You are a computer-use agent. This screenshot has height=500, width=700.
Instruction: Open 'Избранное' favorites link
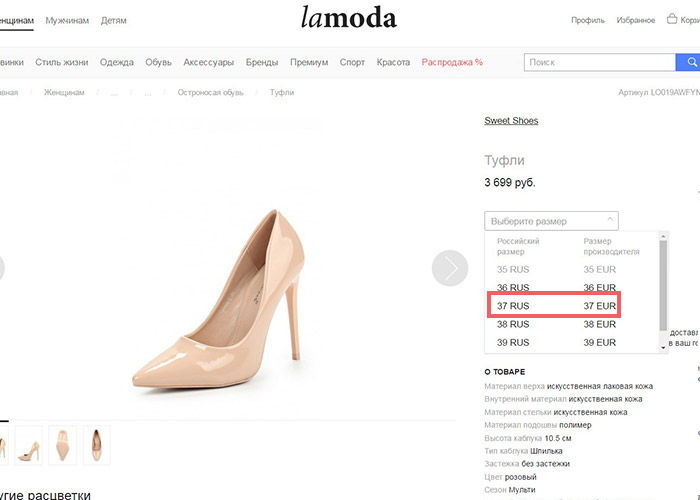point(636,20)
